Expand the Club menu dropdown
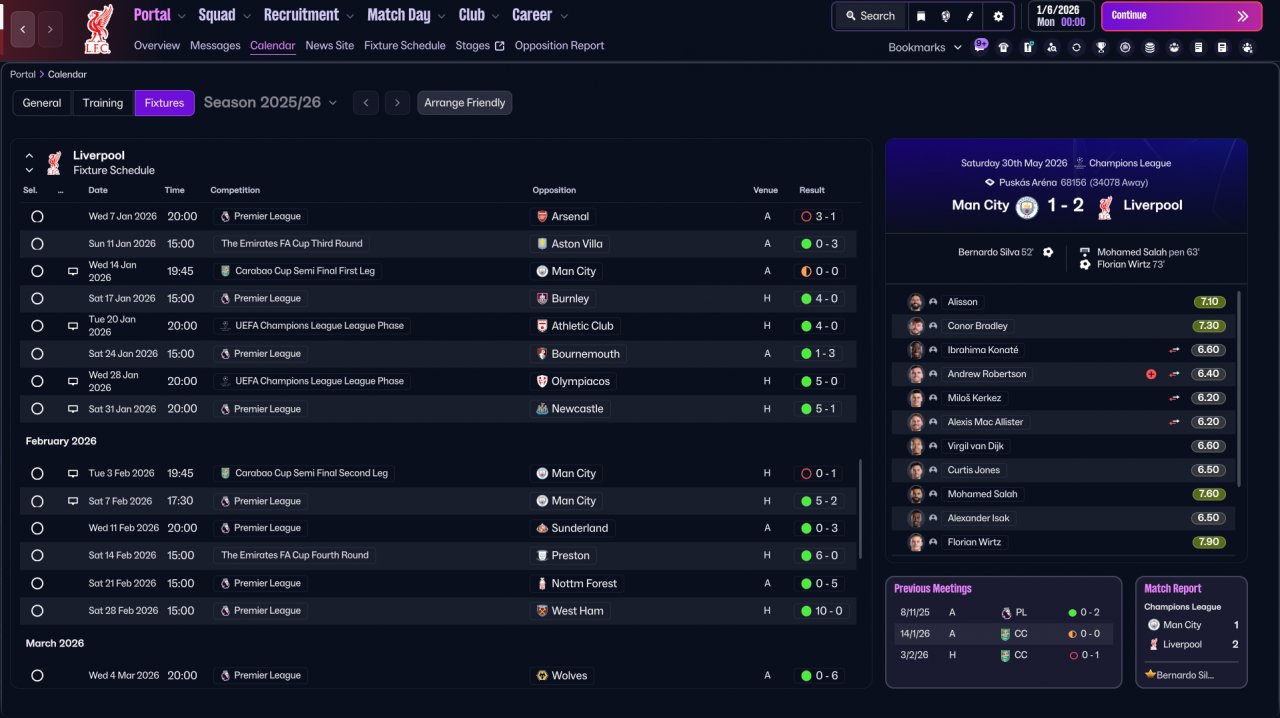This screenshot has width=1280, height=718. (x=495, y=16)
